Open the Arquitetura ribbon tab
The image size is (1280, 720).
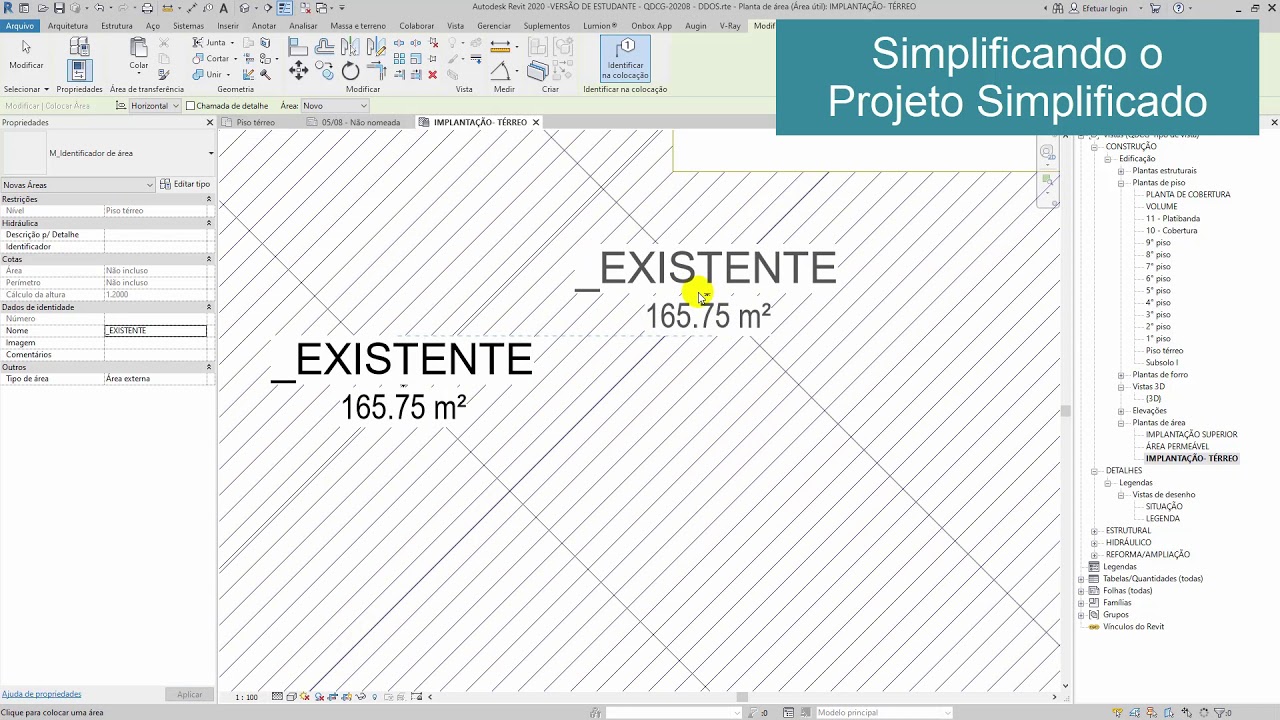[x=68, y=26]
